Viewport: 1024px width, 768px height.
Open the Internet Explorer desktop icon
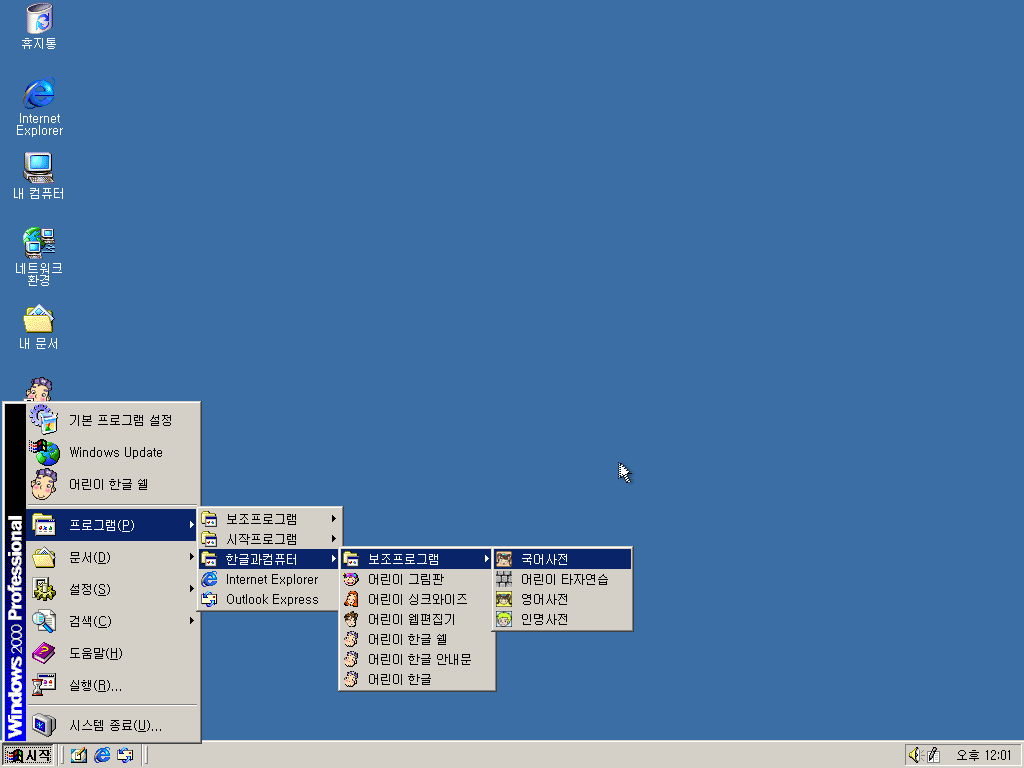point(39,106)
